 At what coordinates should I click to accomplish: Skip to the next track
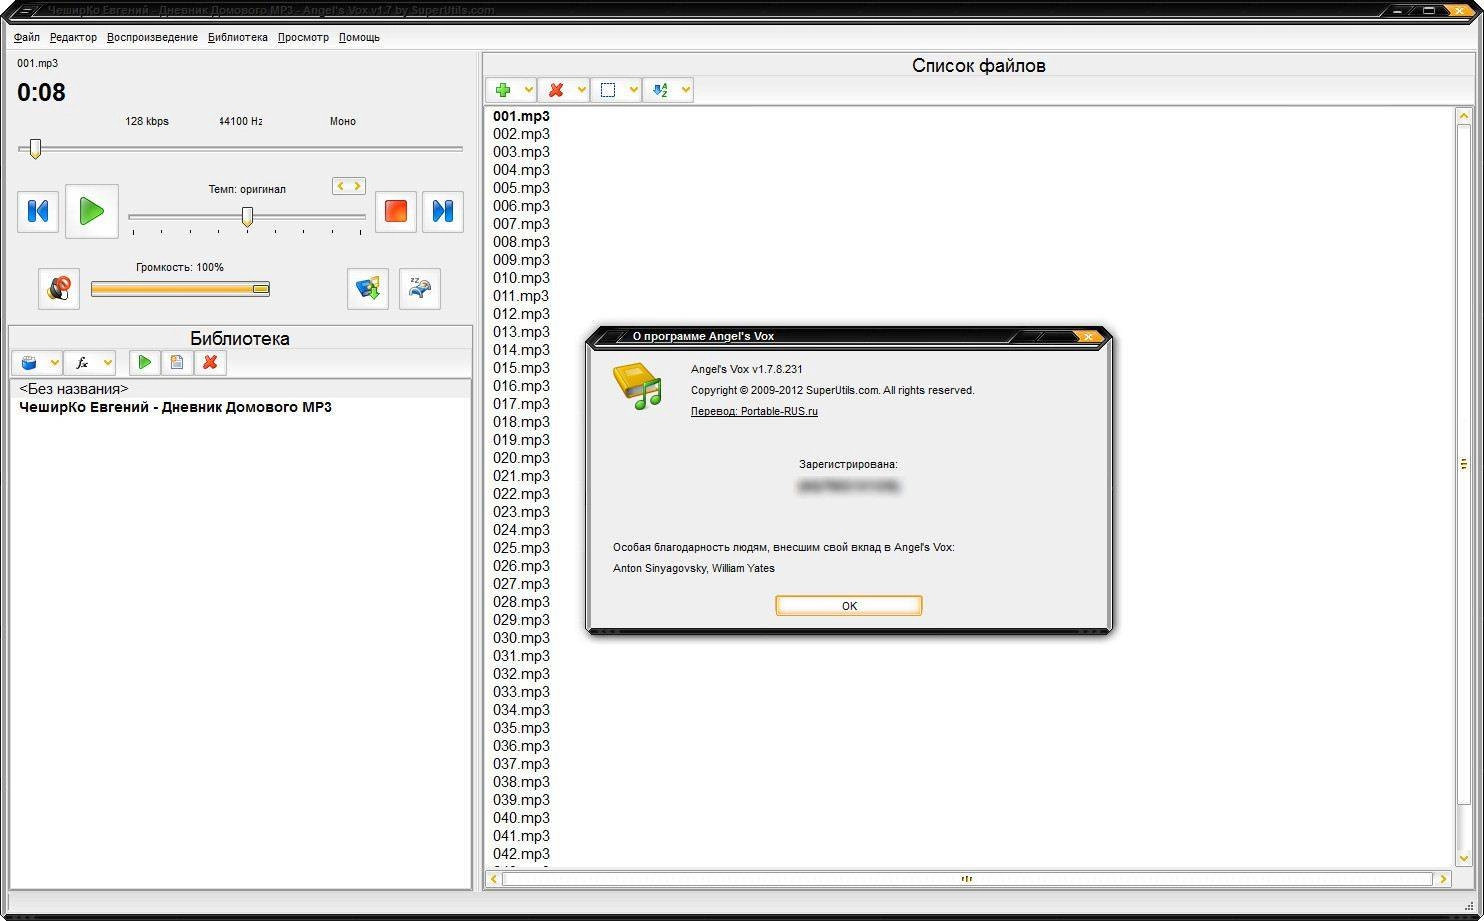443,211
